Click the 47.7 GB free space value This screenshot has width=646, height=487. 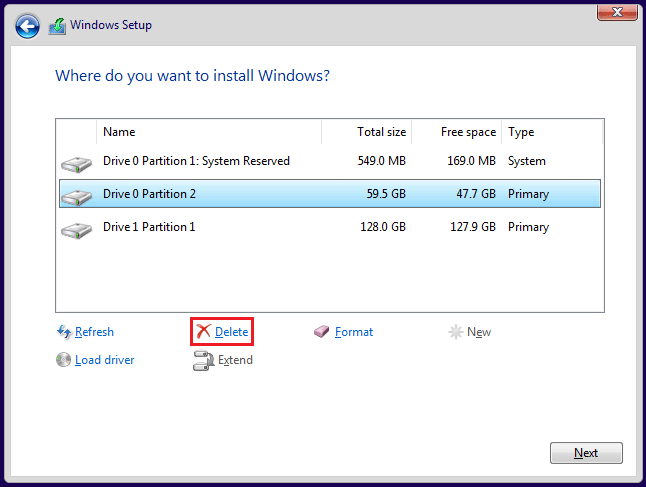476,194
